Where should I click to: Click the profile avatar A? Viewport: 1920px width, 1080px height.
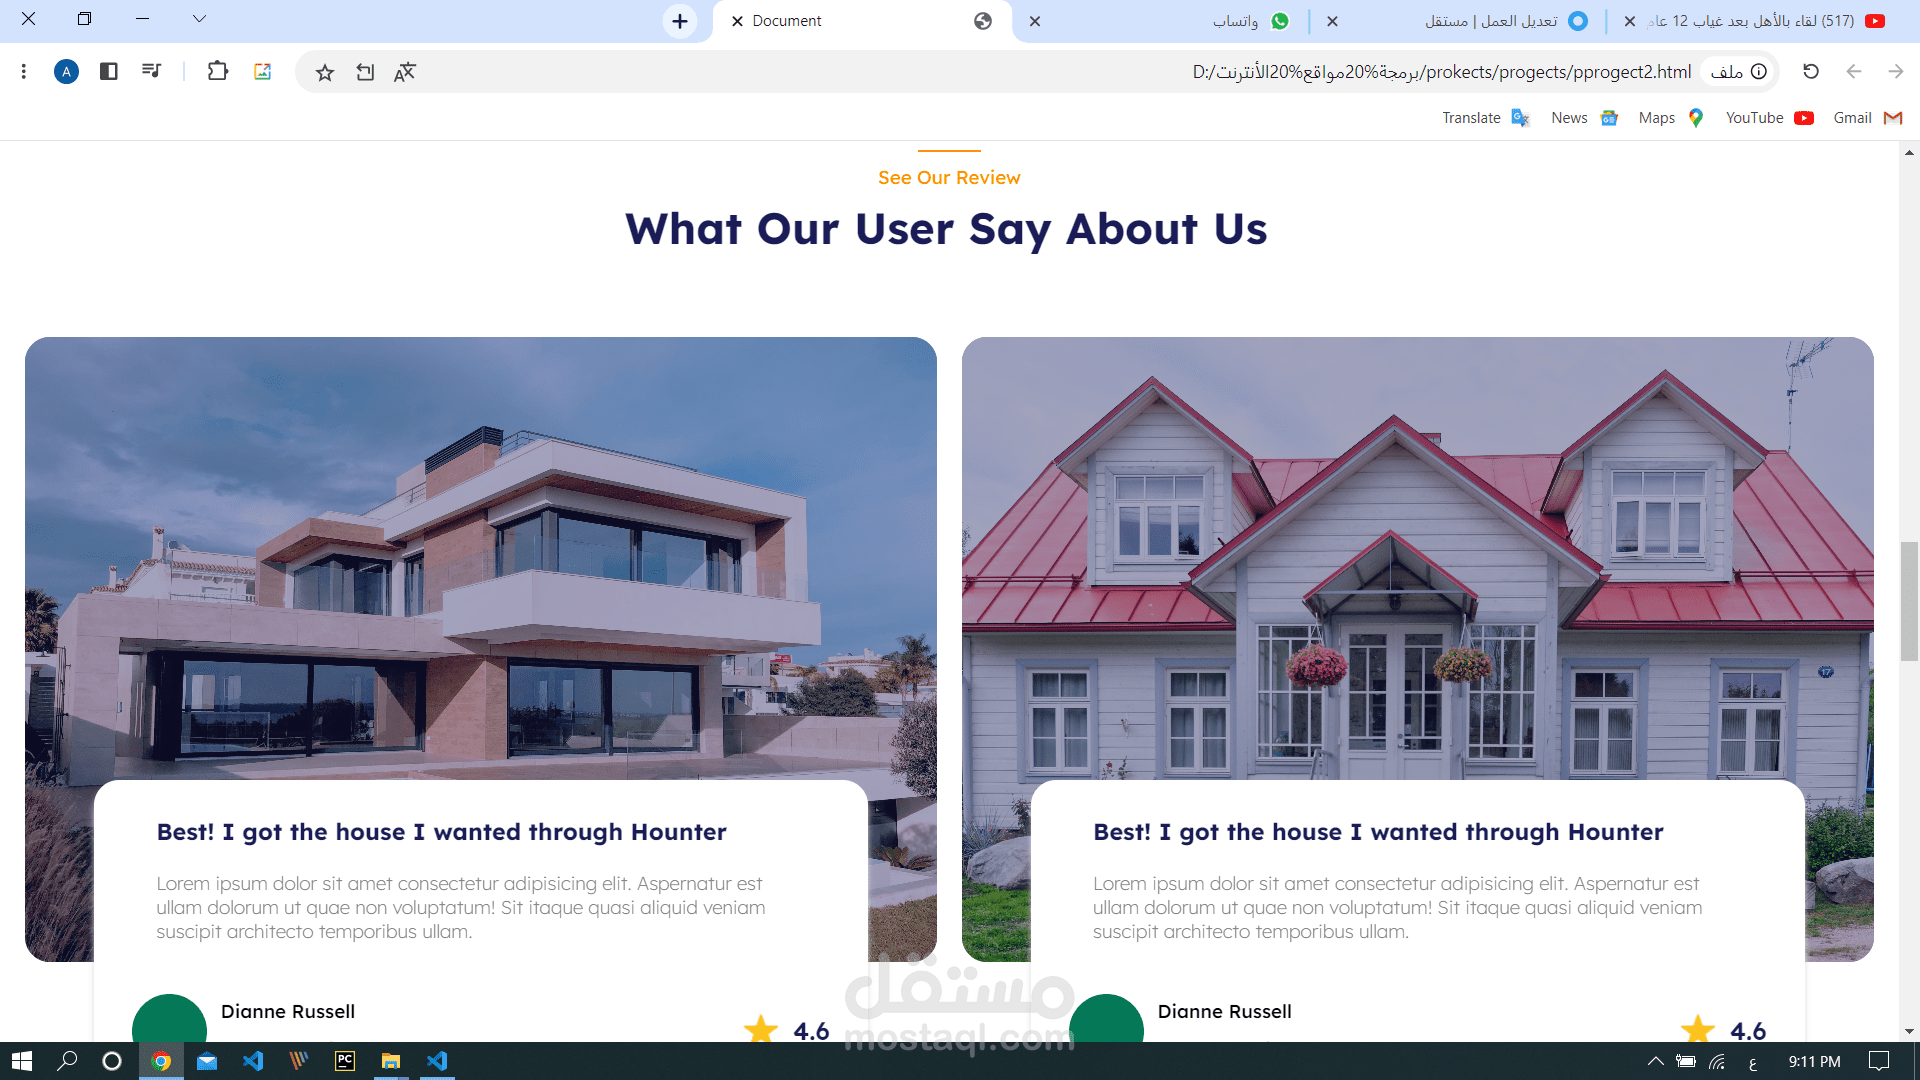tap(66, 71)
